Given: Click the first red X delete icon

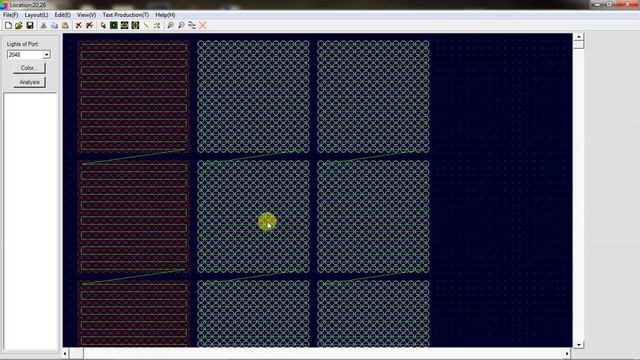Looking at the screenshot, I should (79, 25).
